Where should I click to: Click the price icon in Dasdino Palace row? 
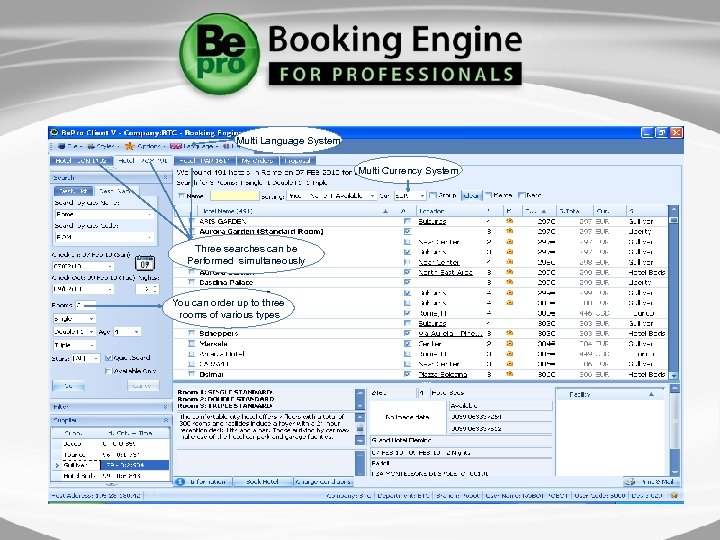(509, 282)
